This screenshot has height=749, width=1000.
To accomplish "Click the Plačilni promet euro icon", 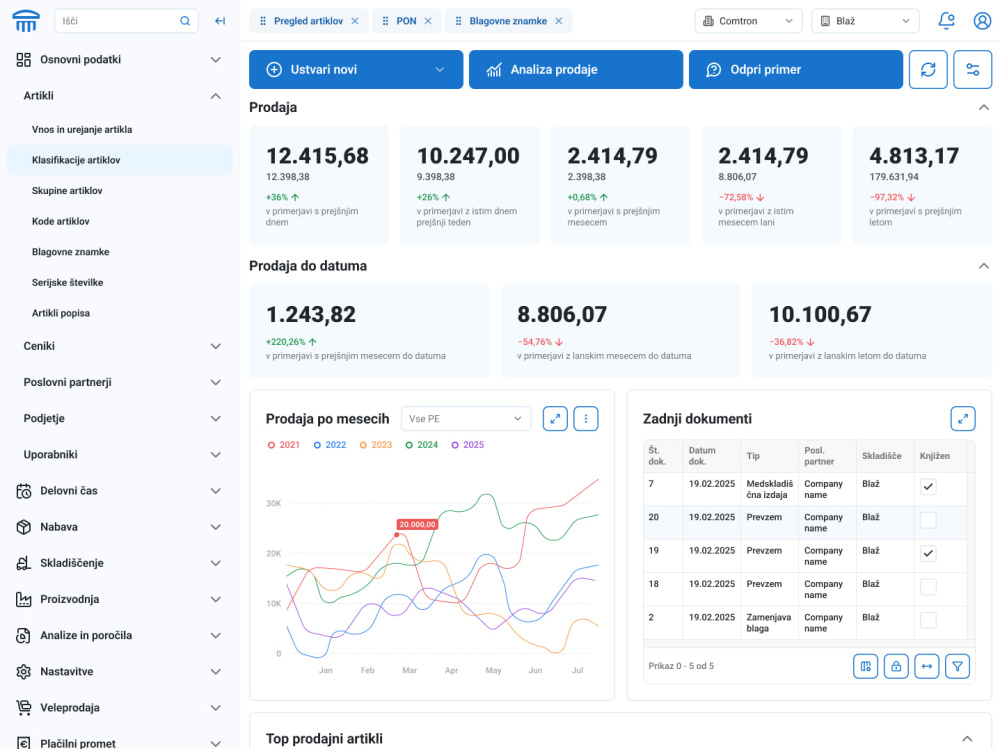I will pos(24,743).
